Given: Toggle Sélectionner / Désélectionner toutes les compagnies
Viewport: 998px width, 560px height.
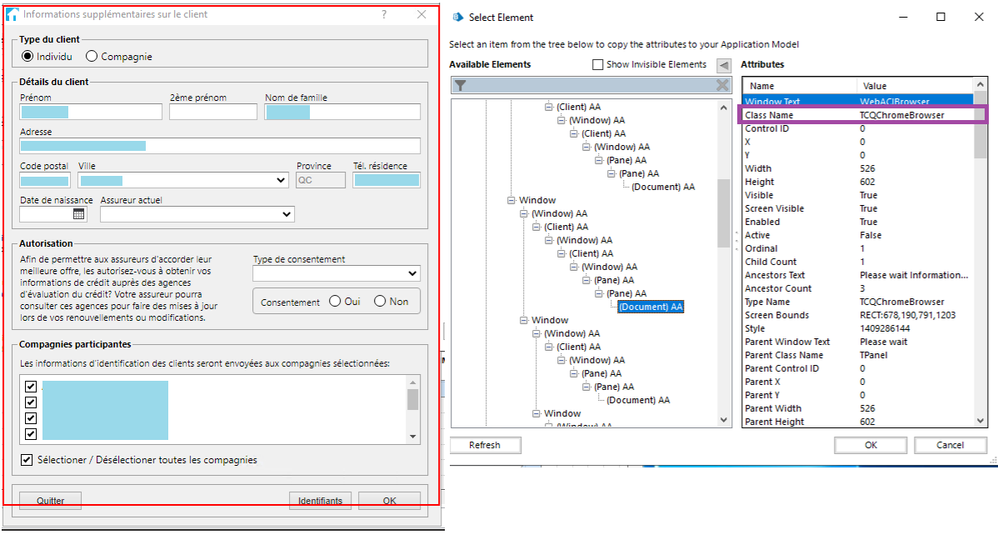Looking at the screenshot, I should (x=27, y=460).
